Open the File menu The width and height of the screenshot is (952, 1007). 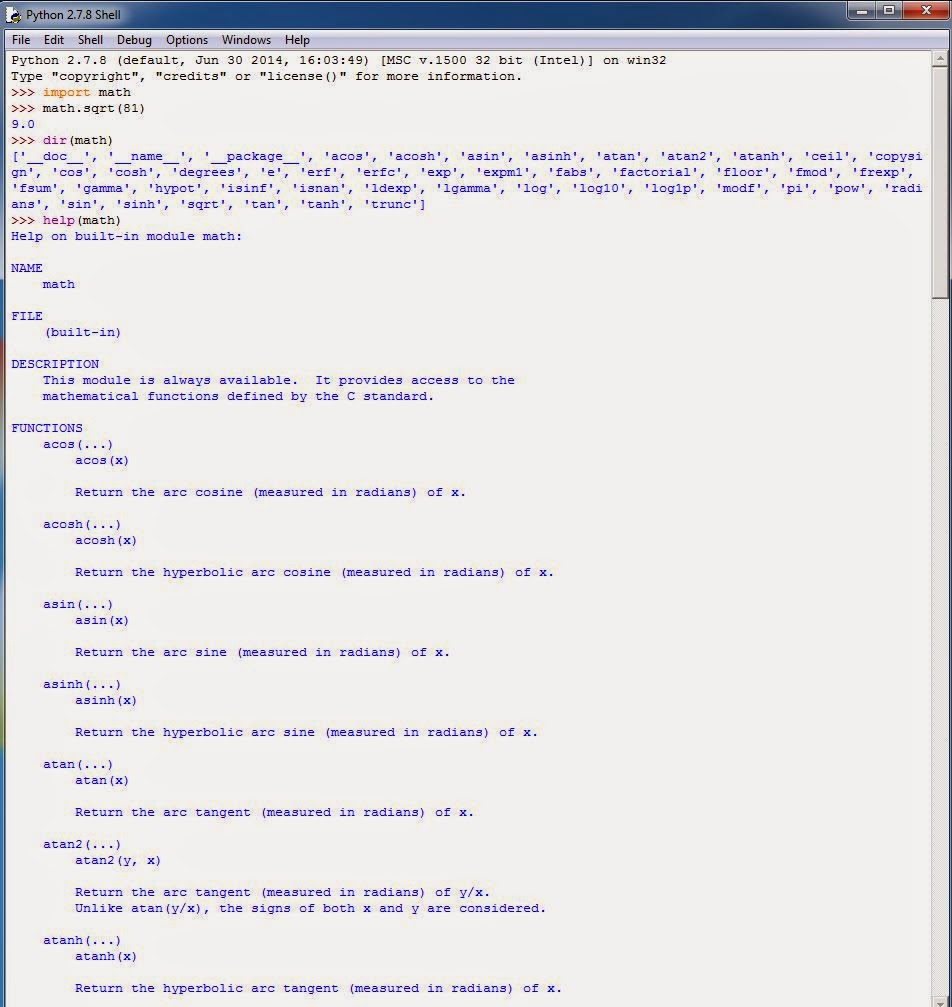click(x=20, y=40)
